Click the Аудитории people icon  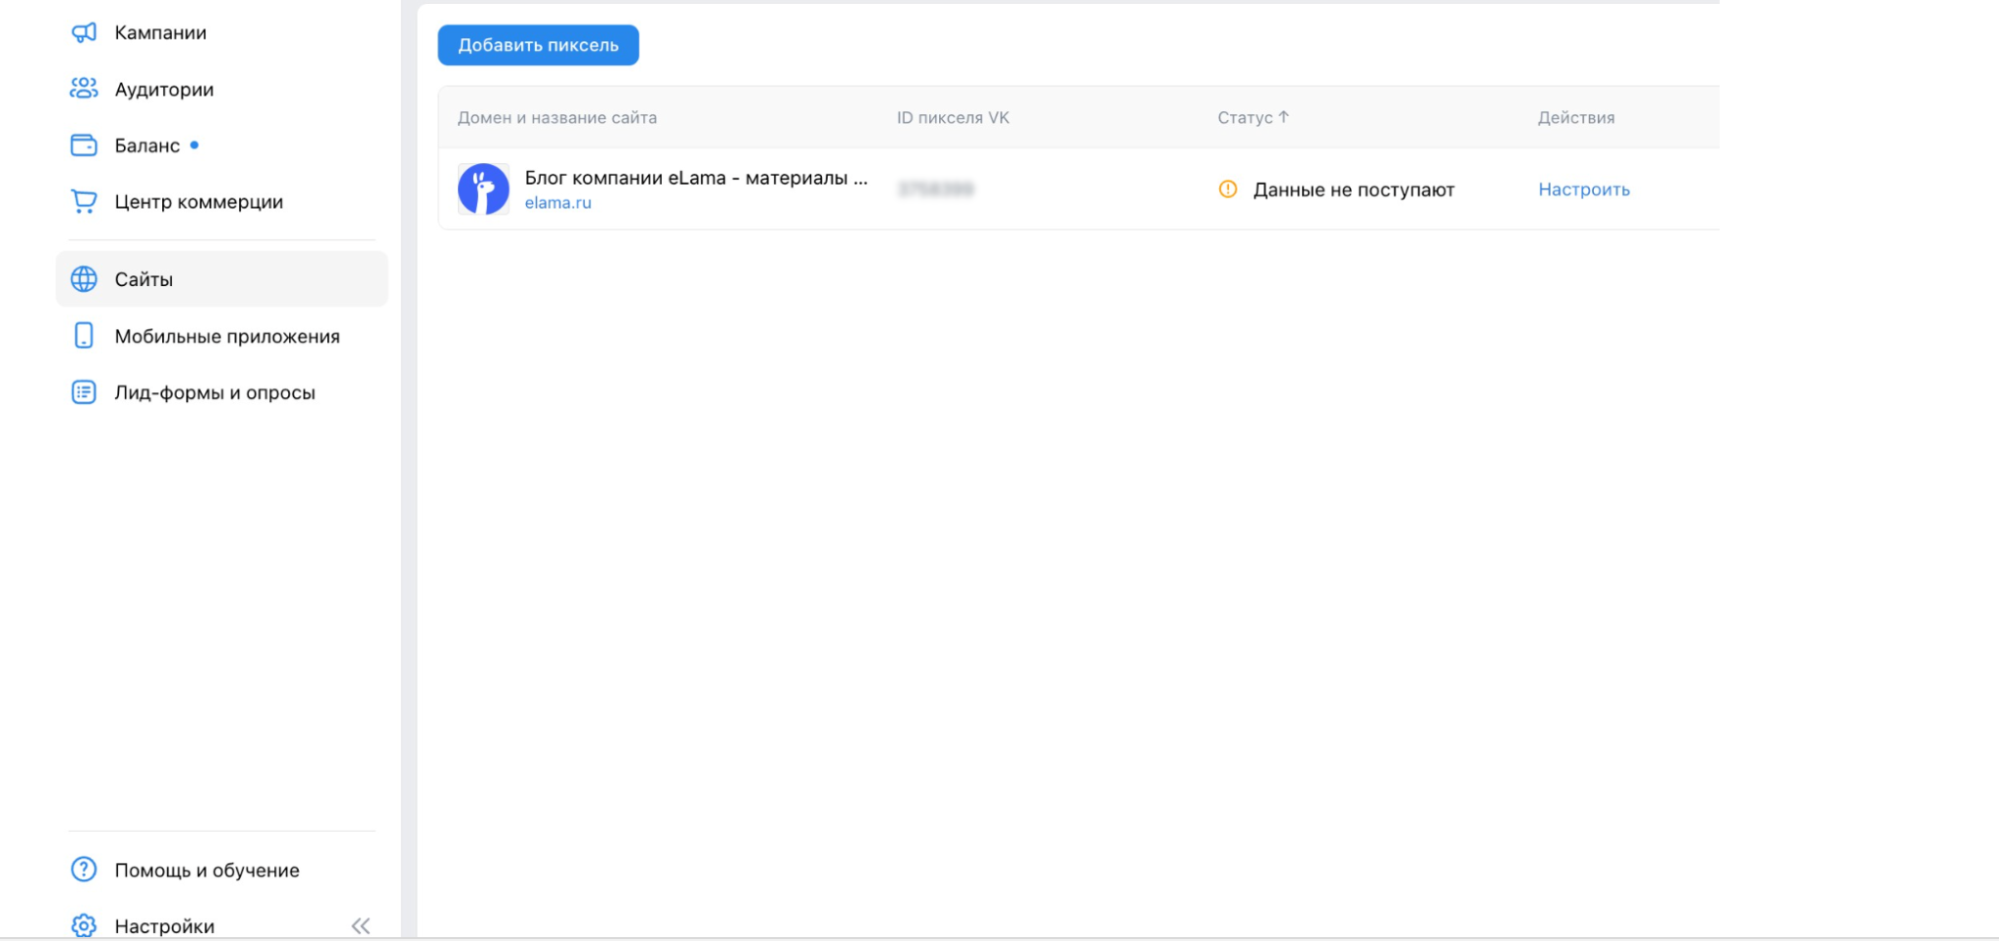[84, 88]
